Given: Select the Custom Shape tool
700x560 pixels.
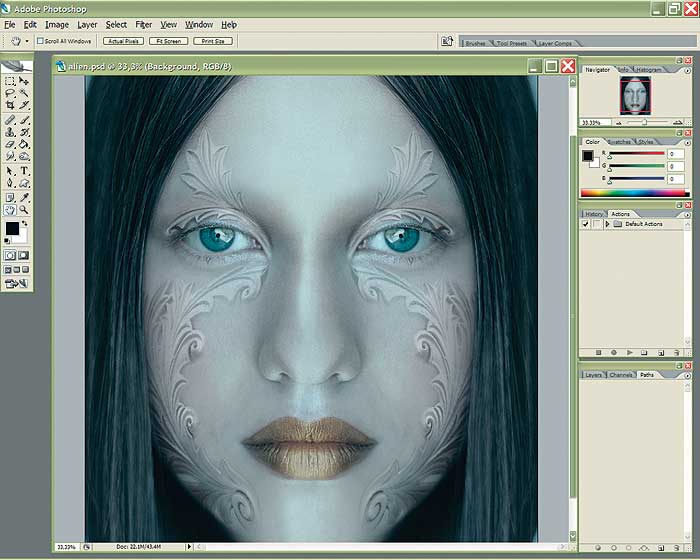Looking at the screenshot, I should (x=24, y=183).
